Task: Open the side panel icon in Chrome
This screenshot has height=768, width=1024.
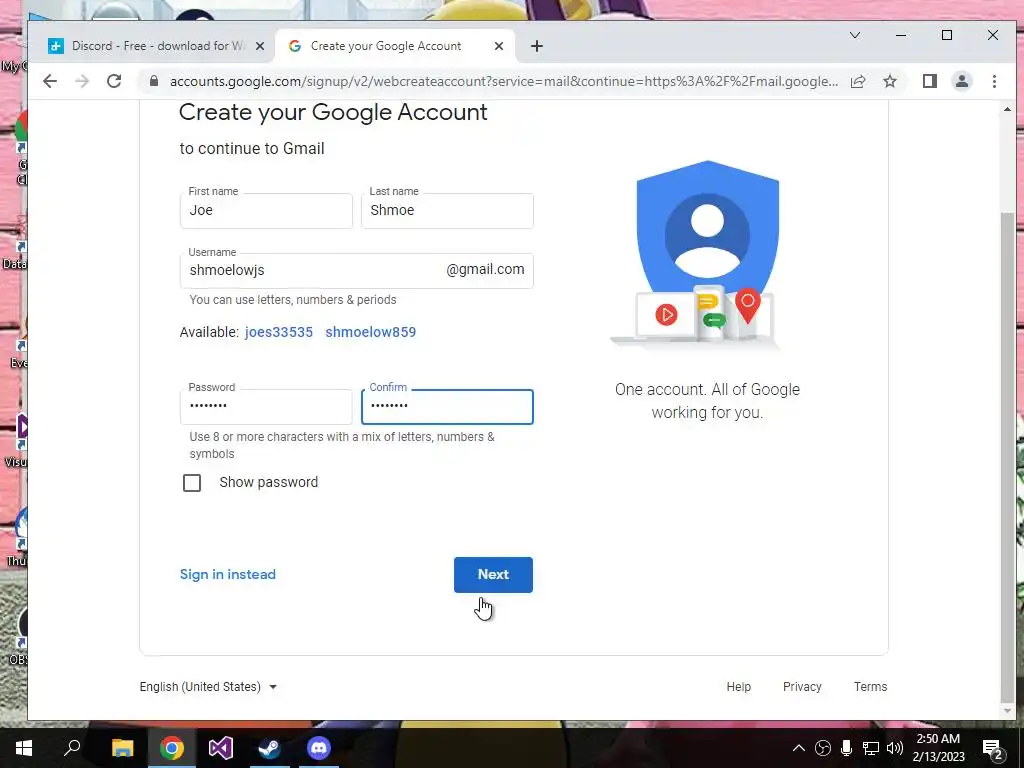Action: (x=930, y=81)
